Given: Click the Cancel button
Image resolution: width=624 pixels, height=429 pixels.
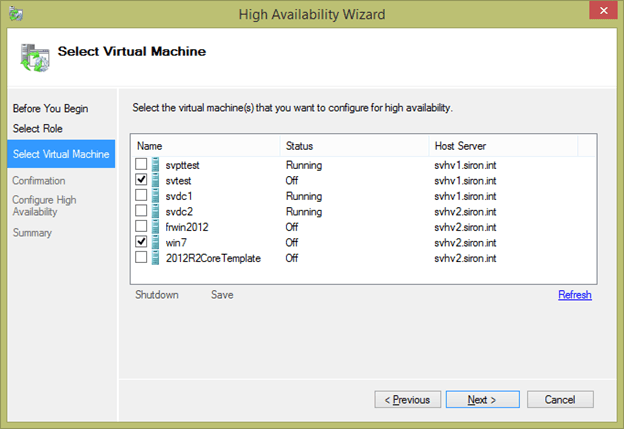Looking at the screenshot, I should point(560,399).
